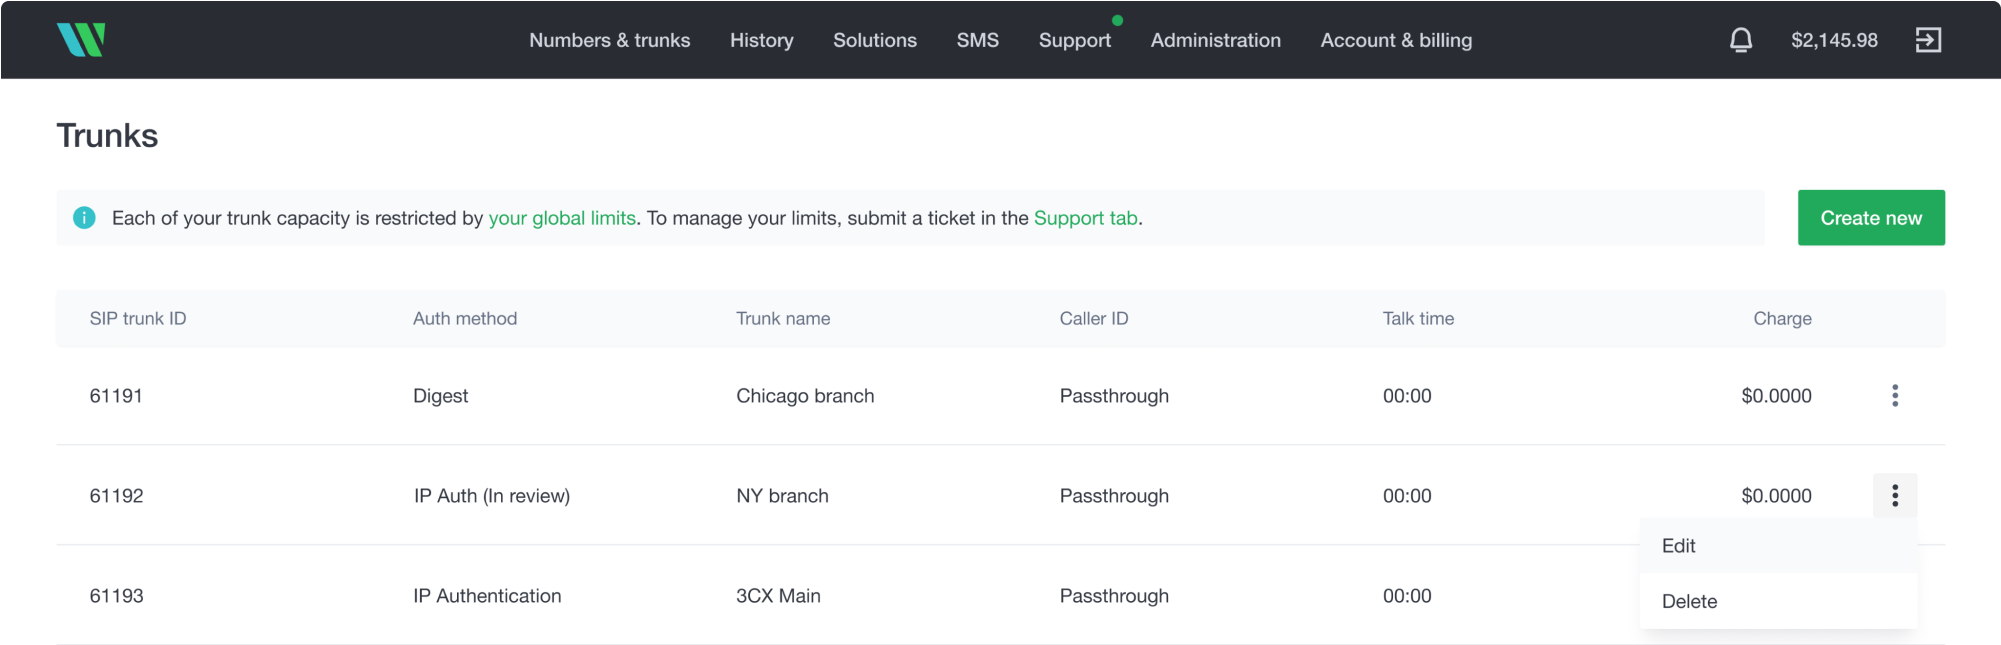Viewport: 2001px width, 645px height.
Task: Open actions menu for Chicago branch trunk
Action: [x=1895, y=395]
